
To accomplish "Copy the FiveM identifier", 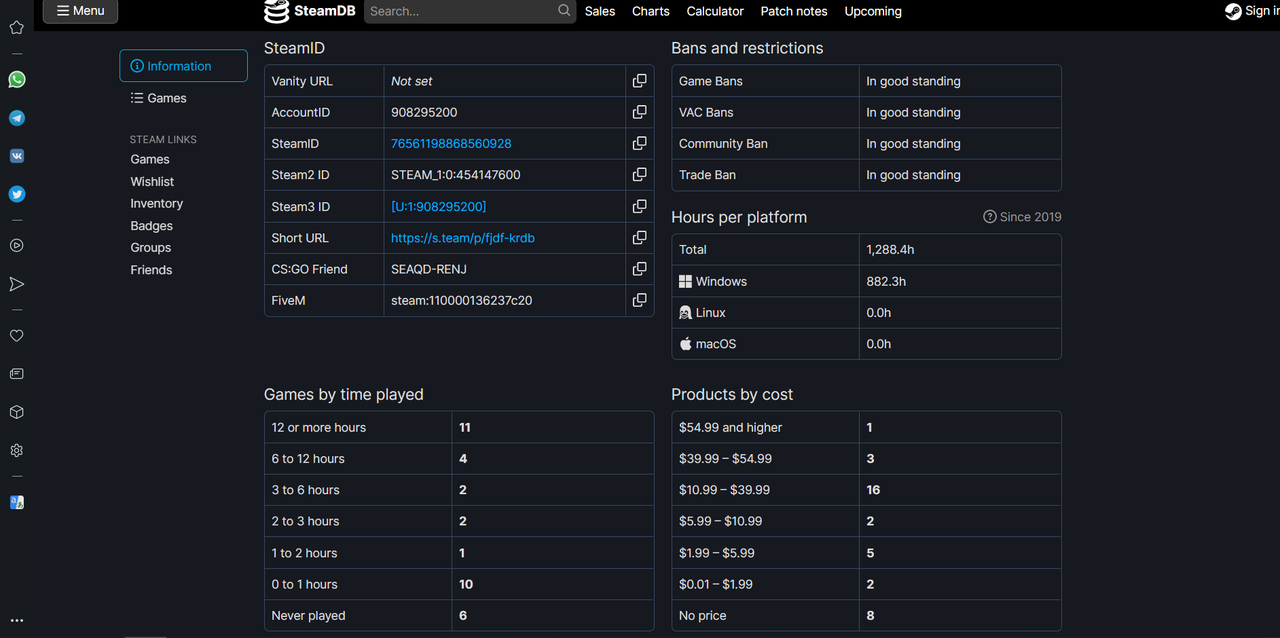I will pyautogui.click(x=639, y=300).
